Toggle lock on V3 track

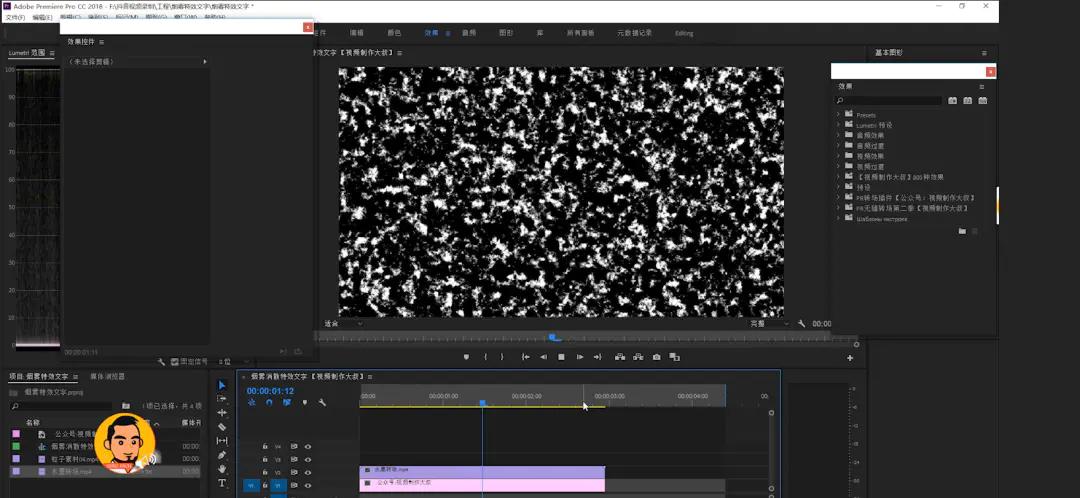click(x=264, y=459)
